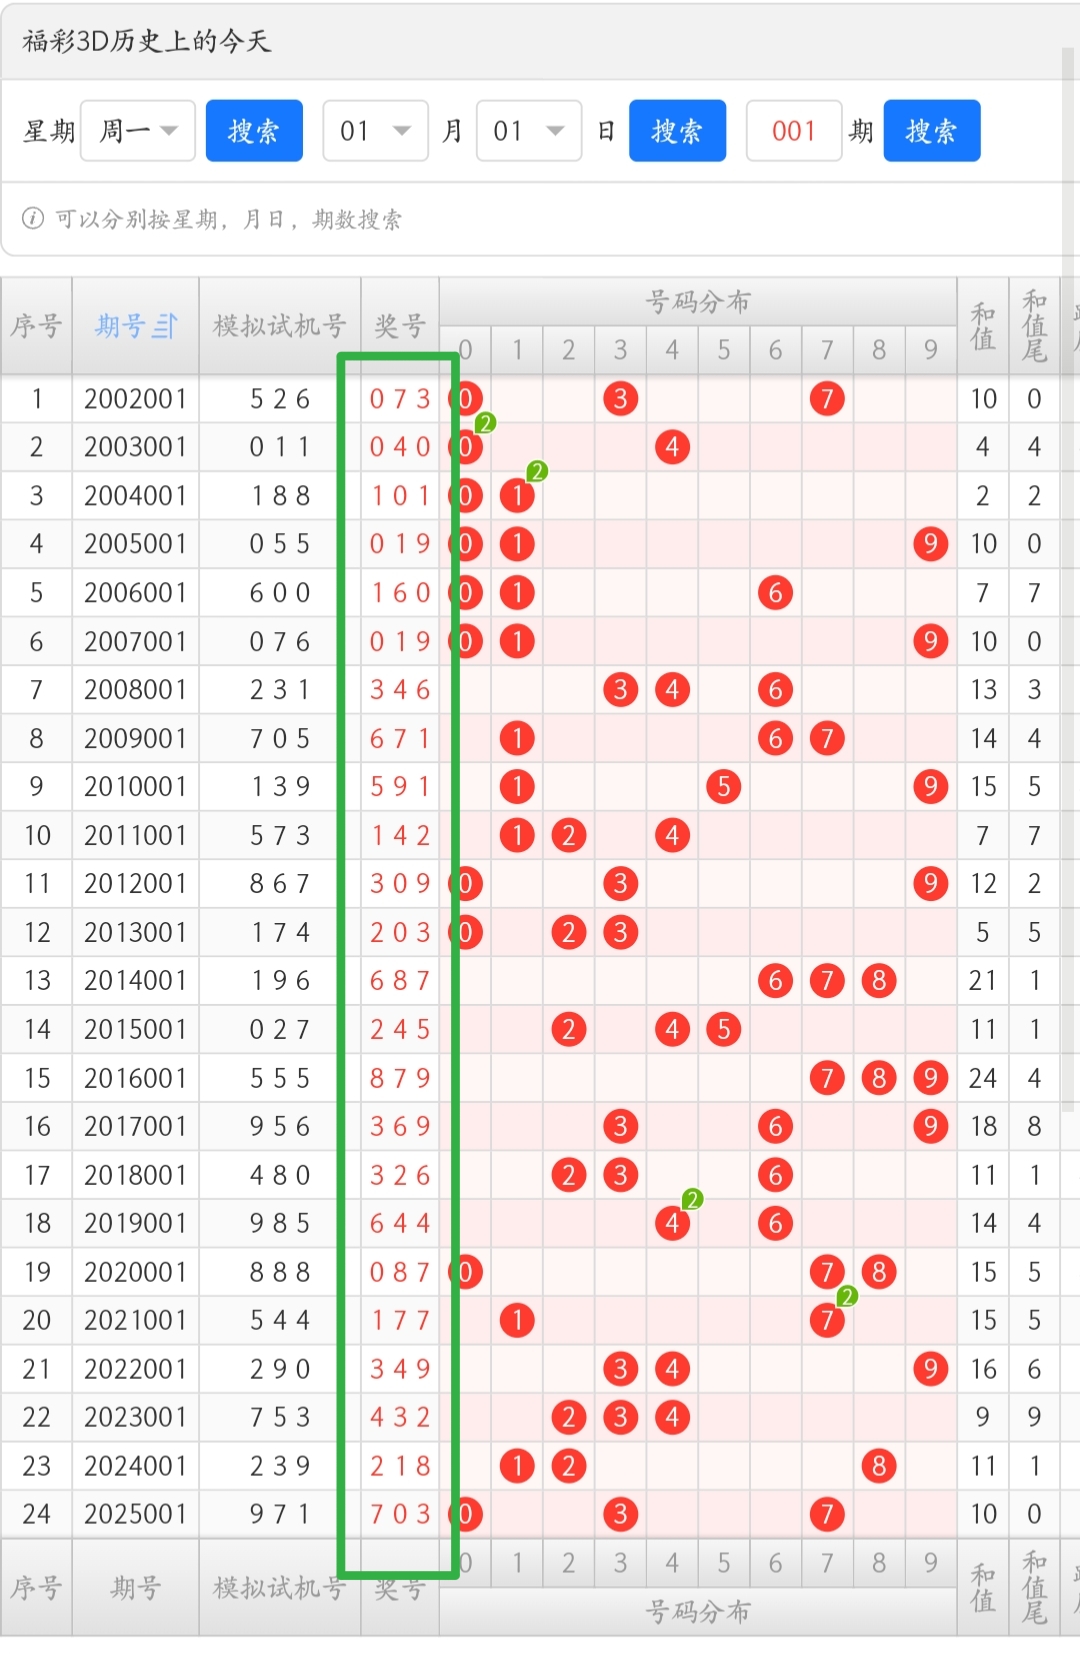Screen dimensions: 1080x1654
Task: Click the red 6 ball in row 2006001
Action: click(775, 593)
